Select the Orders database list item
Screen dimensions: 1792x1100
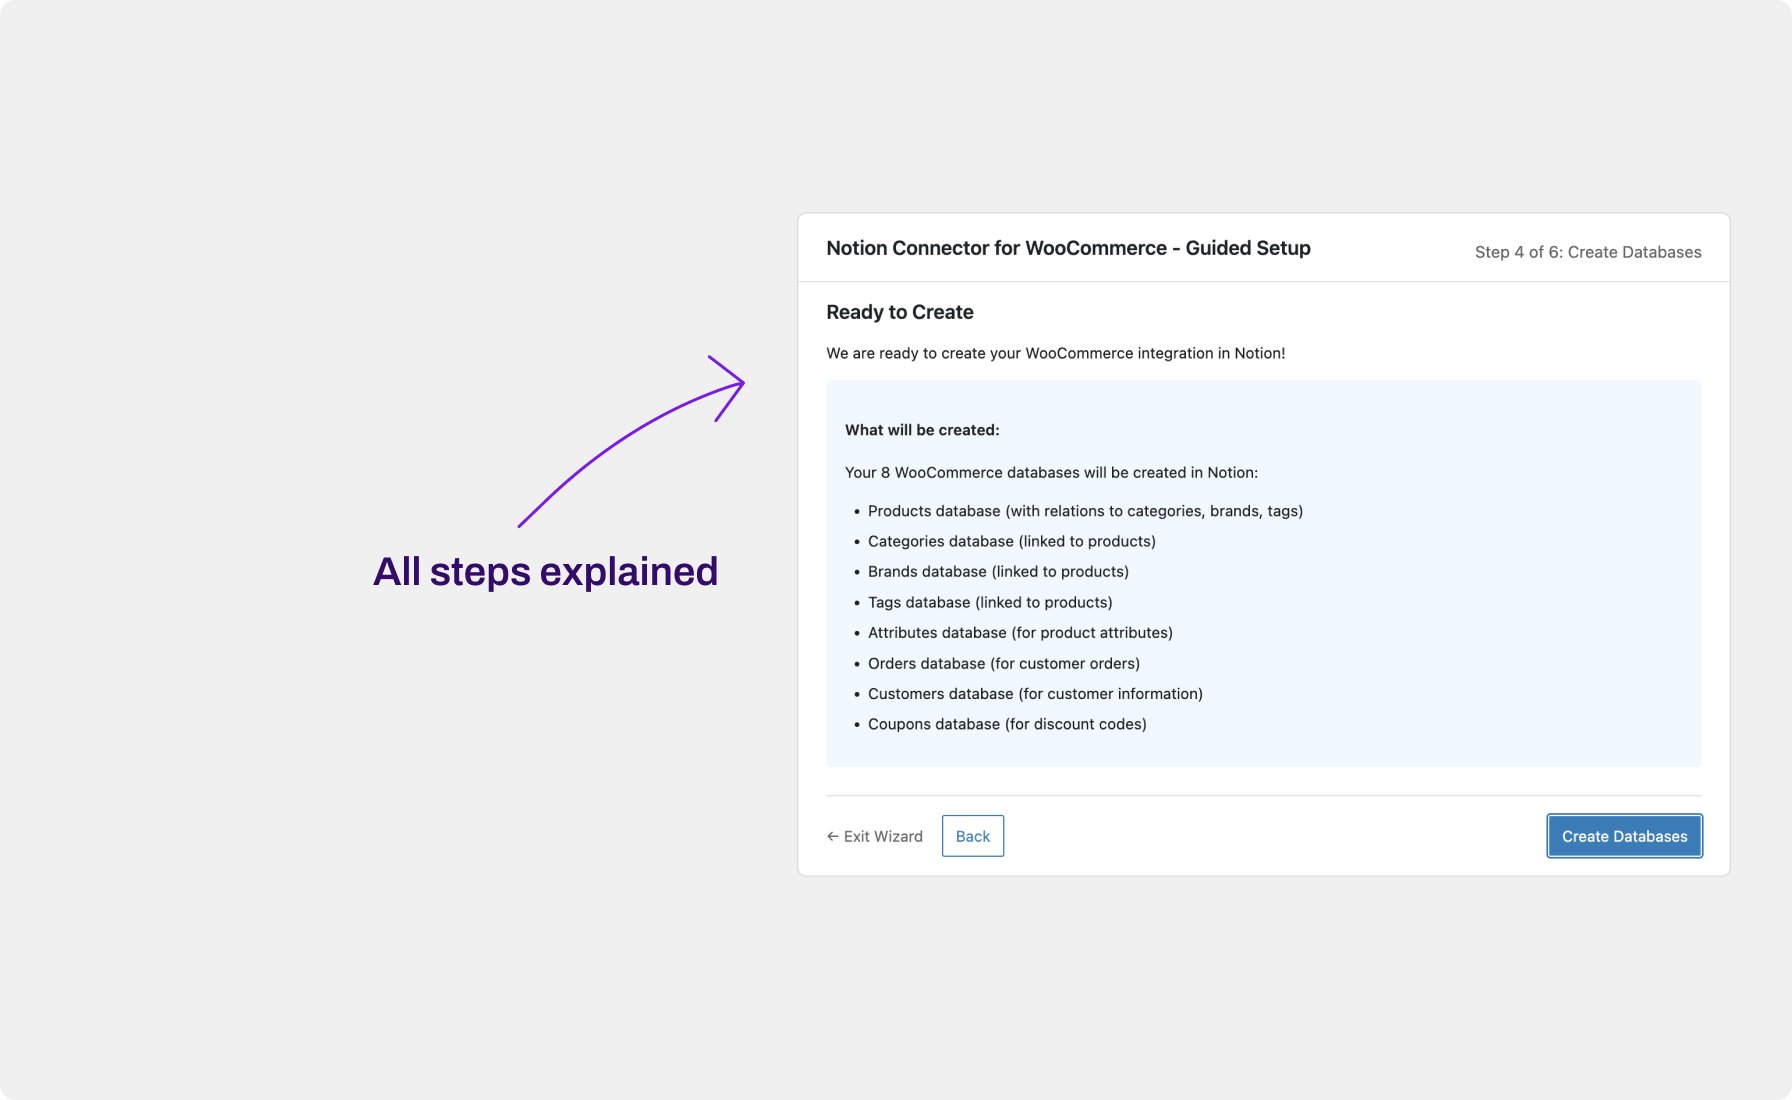(1004, 663)
